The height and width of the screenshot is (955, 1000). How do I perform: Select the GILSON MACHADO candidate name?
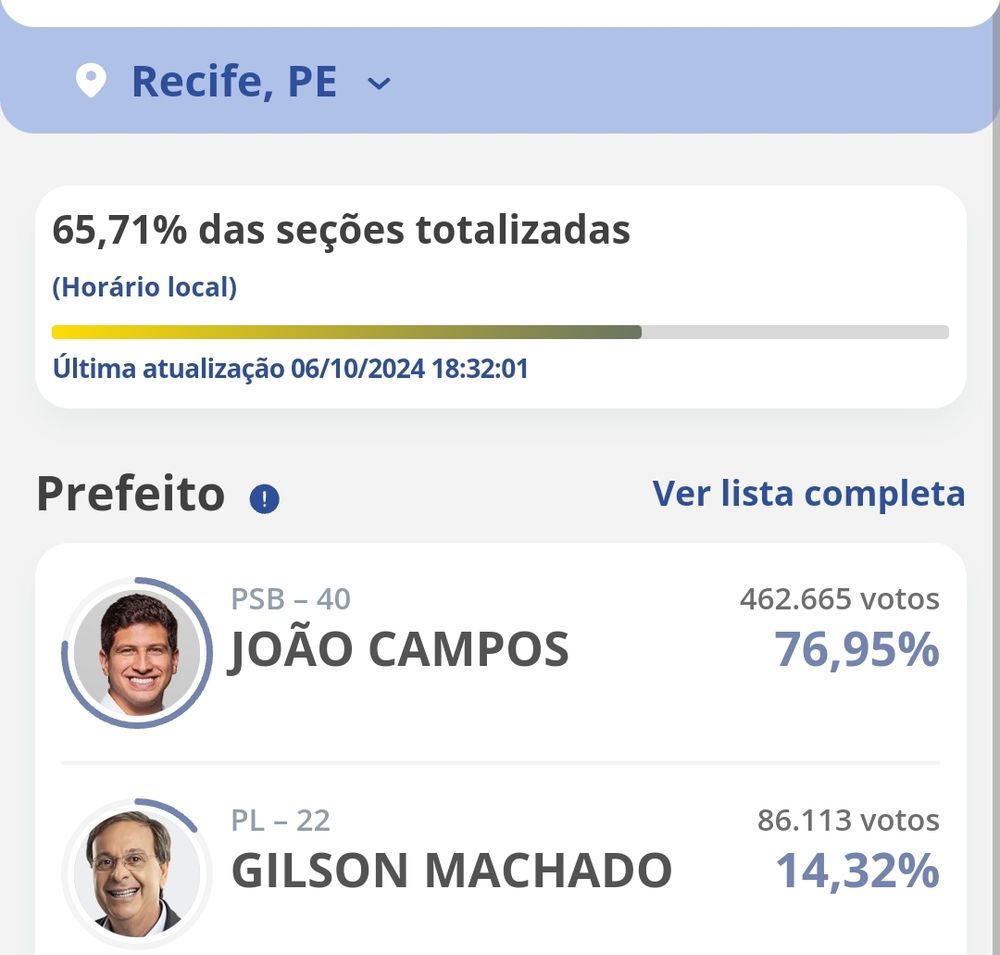451,870
